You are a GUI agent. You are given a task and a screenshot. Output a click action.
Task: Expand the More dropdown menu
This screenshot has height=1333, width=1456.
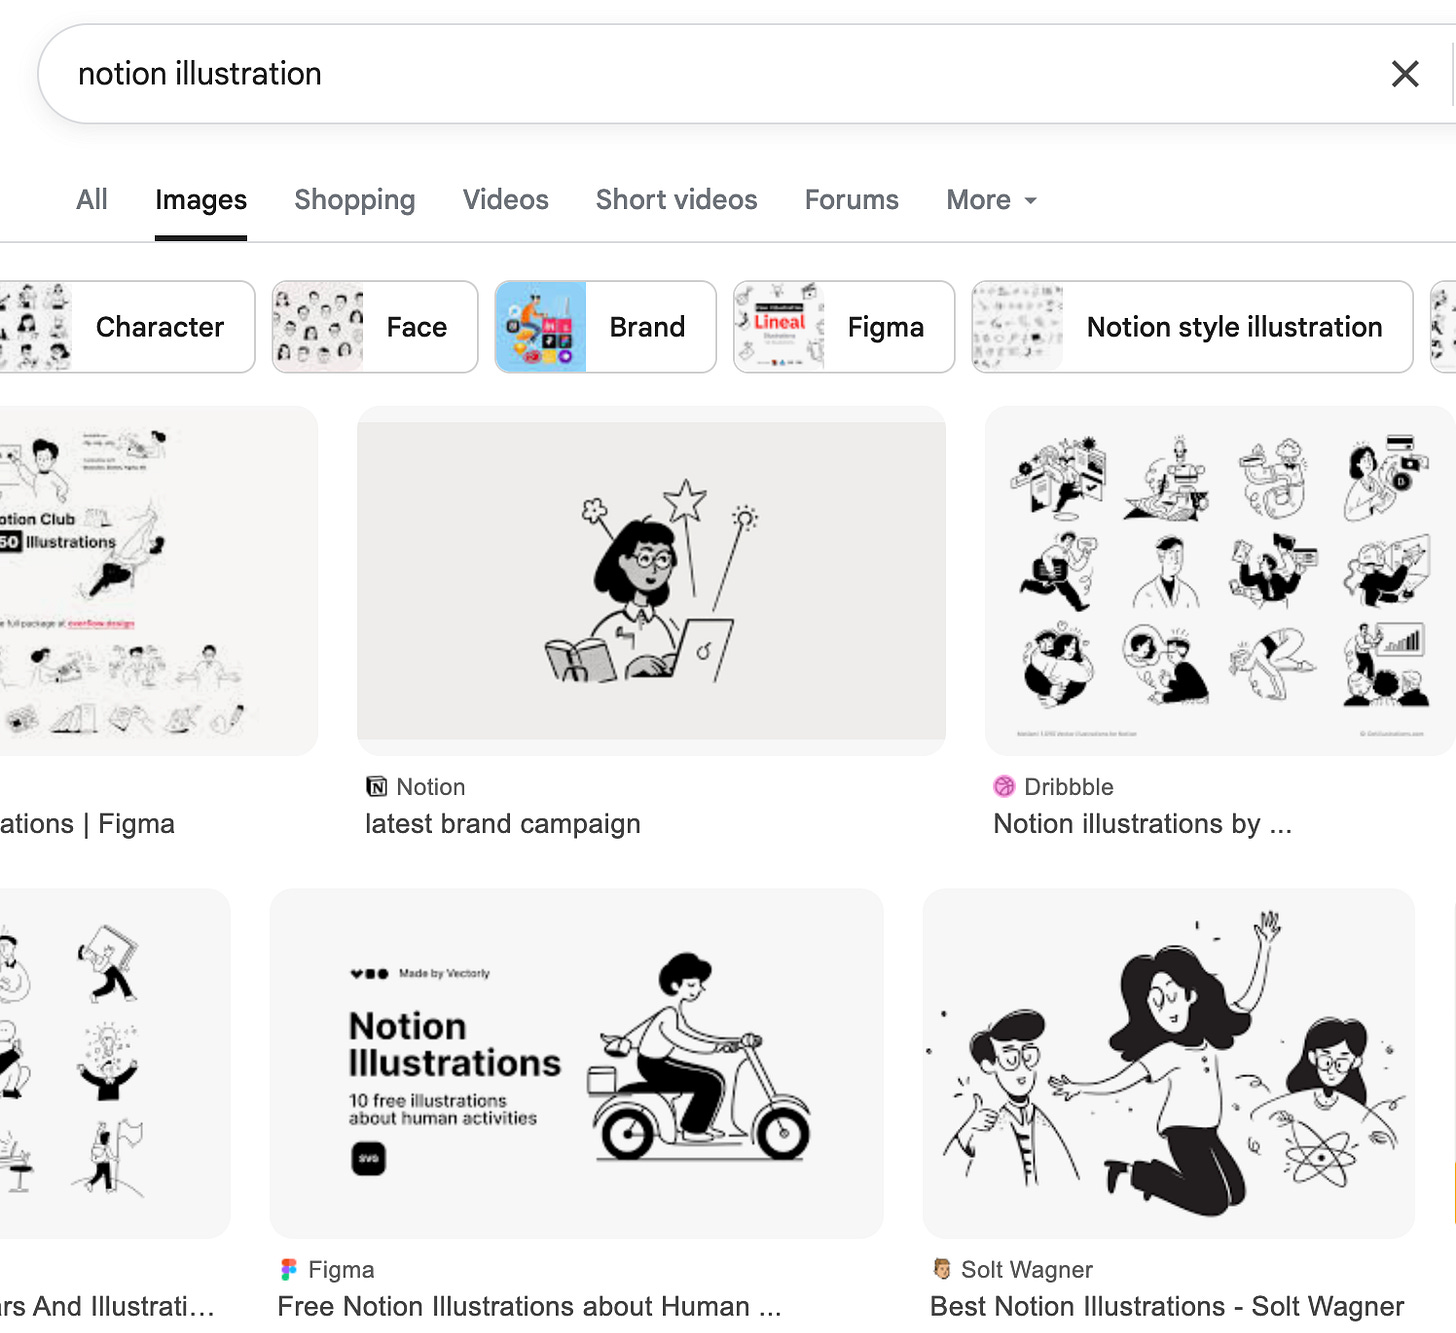point(991,200)
